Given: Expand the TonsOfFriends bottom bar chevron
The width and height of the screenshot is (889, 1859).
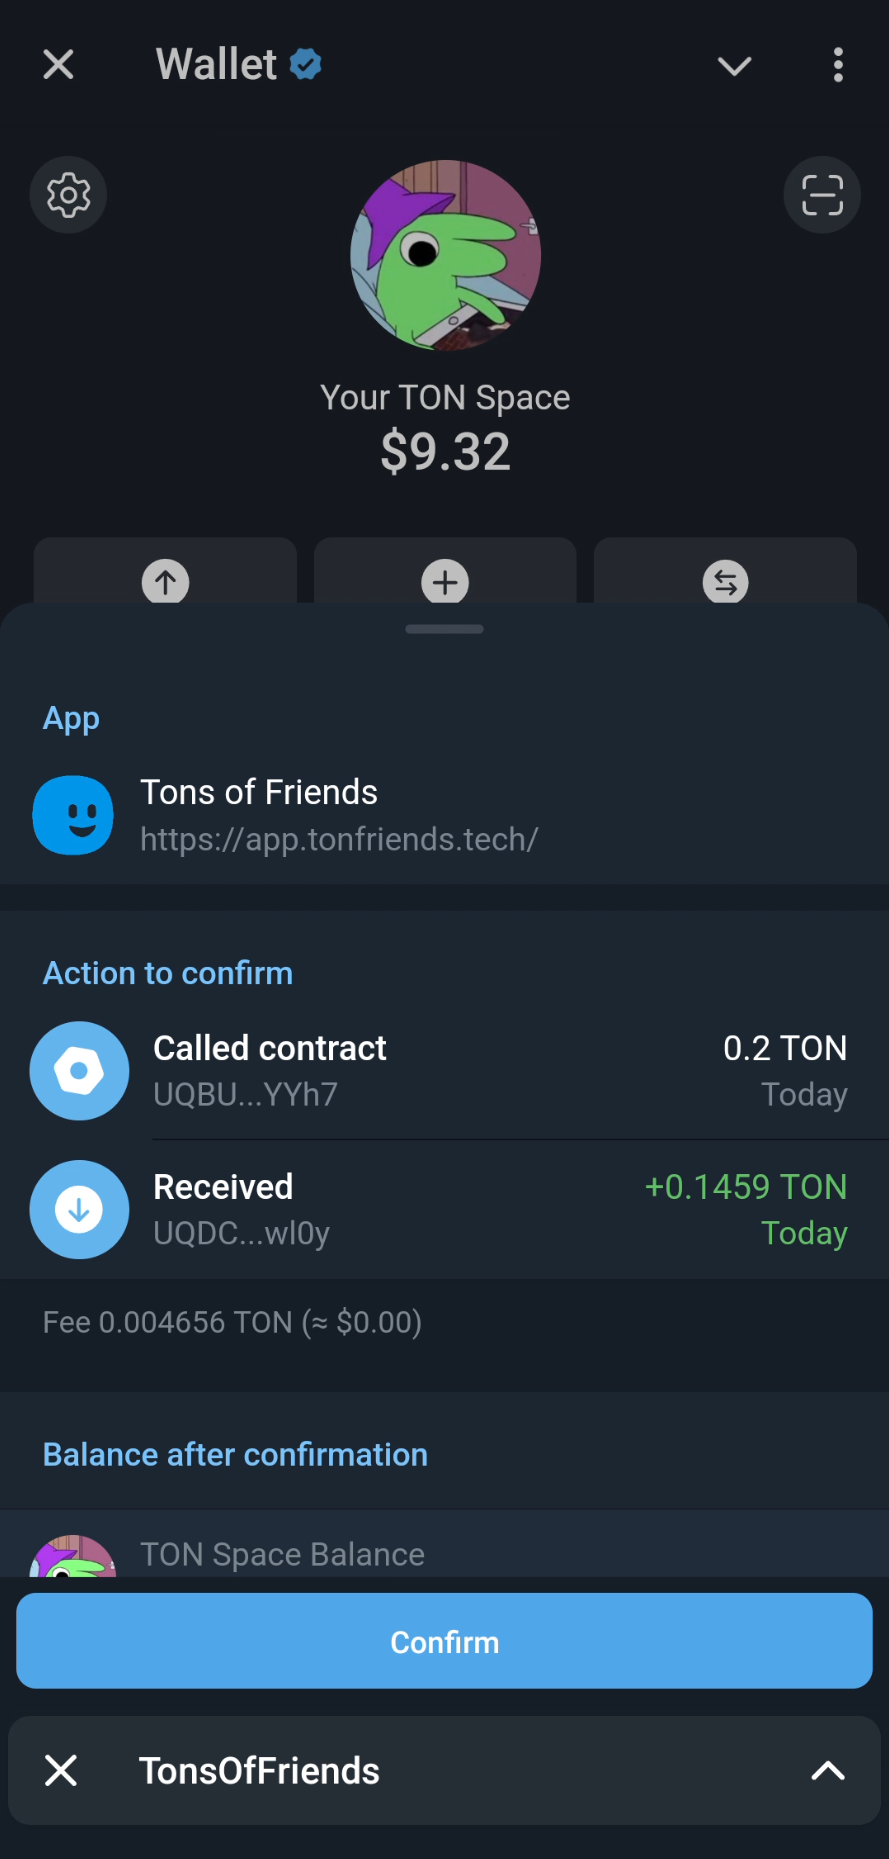Looking at the screenshot, I should pyautogui.click(x=828, y=1771).
